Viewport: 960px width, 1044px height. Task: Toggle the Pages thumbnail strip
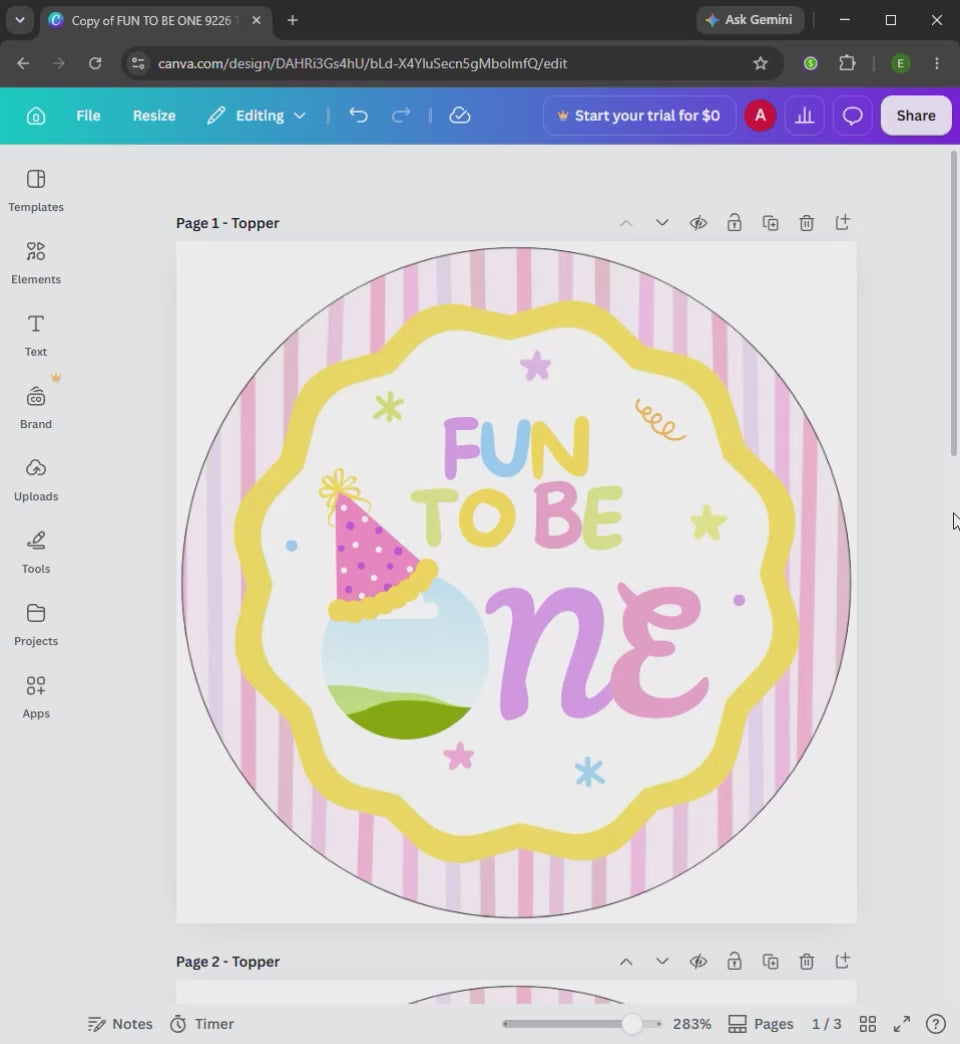point(760,1023)
